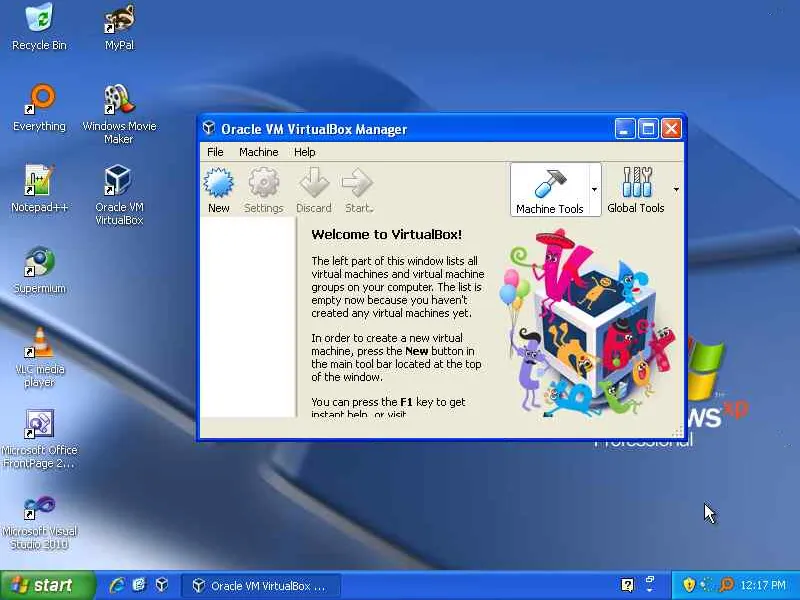Click the 12:17 PM system clock
The height and width of the screenshot is (600, 800).
click(763, 585)
